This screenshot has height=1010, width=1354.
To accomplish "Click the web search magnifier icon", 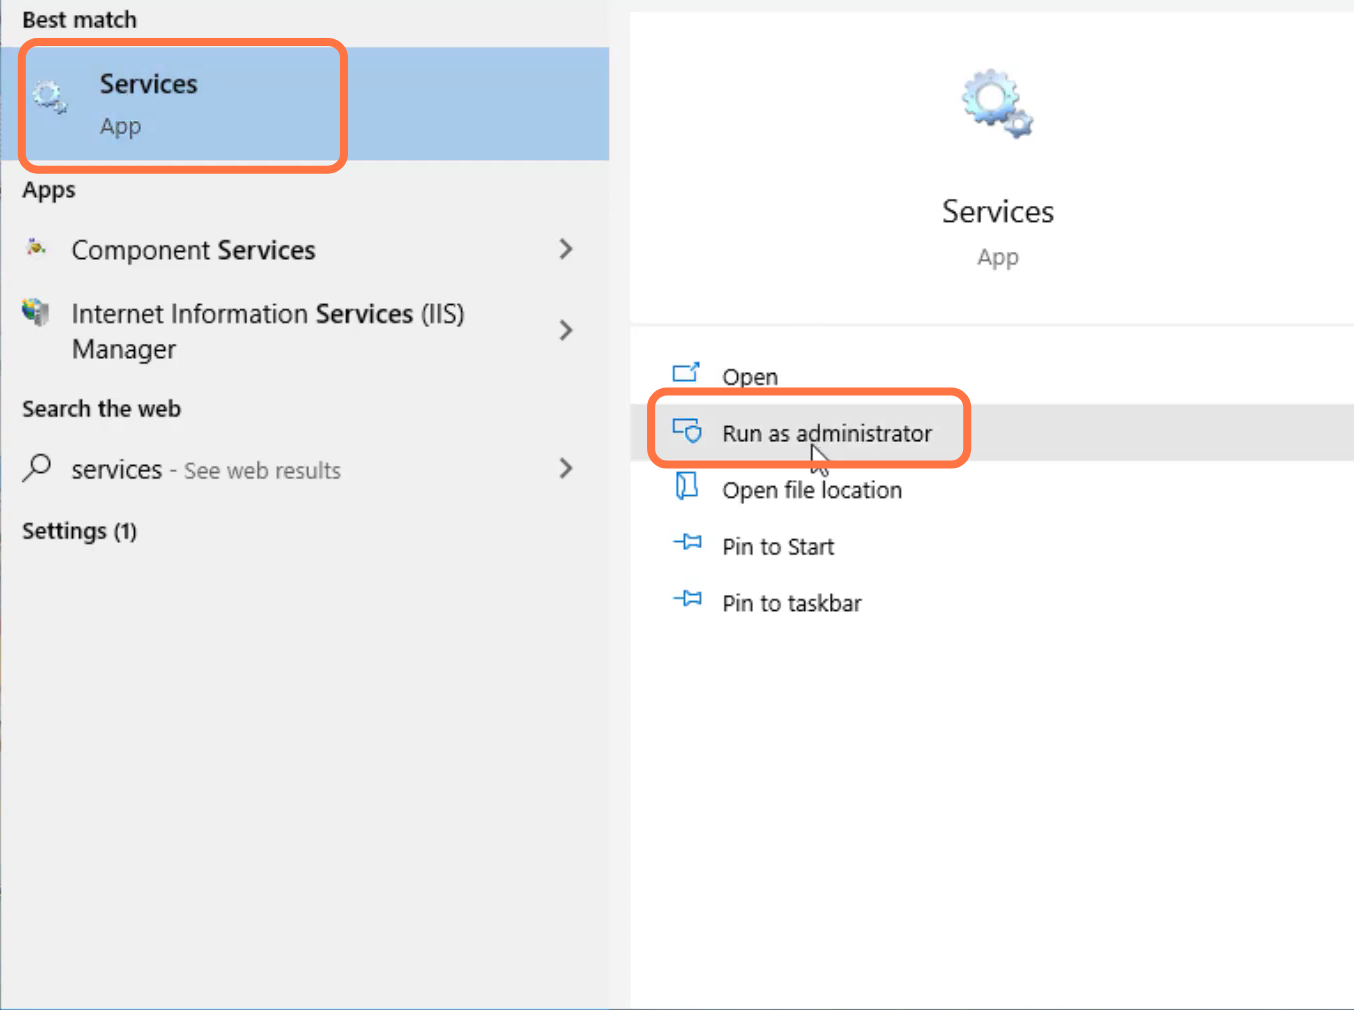I will [x=37, y=467].
